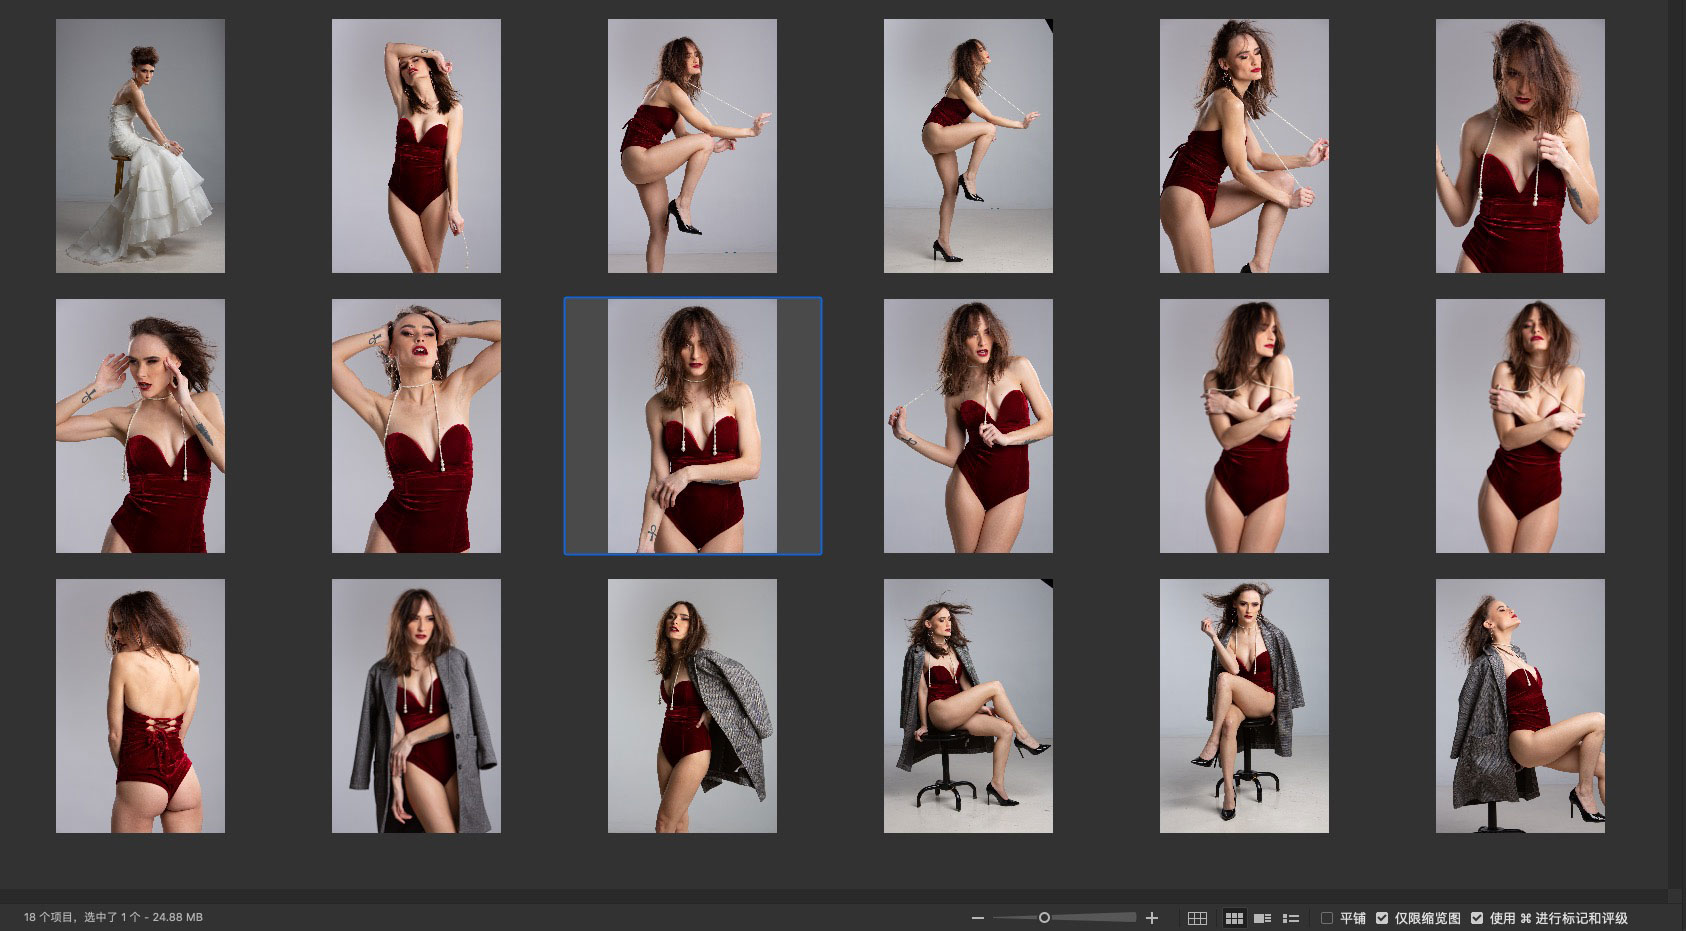Uncheck the 仅限缩览图 checkbox

pyautogui.click(x=1382, y=918)
